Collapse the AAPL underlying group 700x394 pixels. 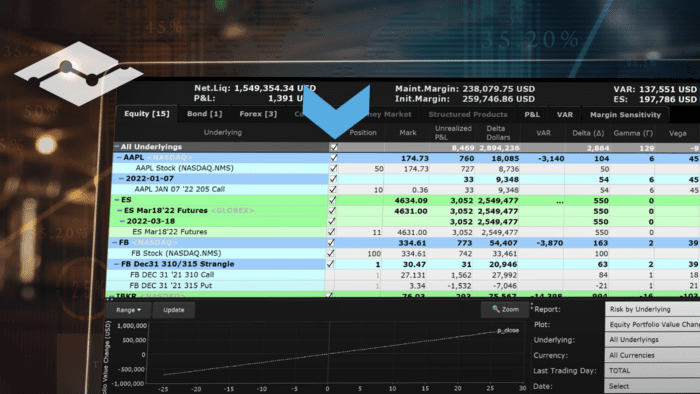pos(119,158)
